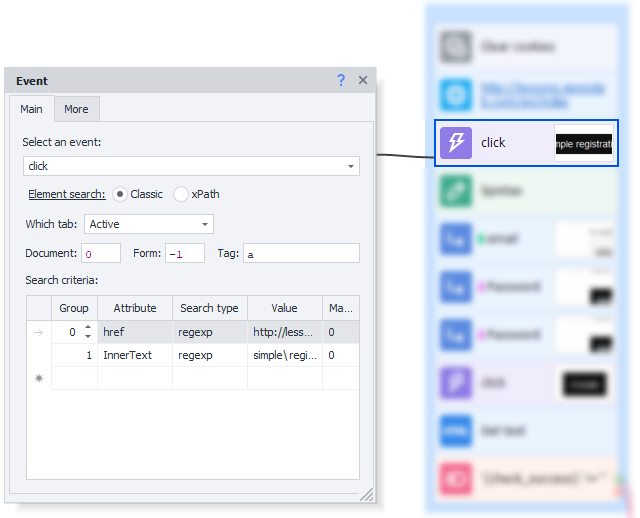Select the xPath element search option
Viewport: 640px width, 518px height.
click(181, 194)
